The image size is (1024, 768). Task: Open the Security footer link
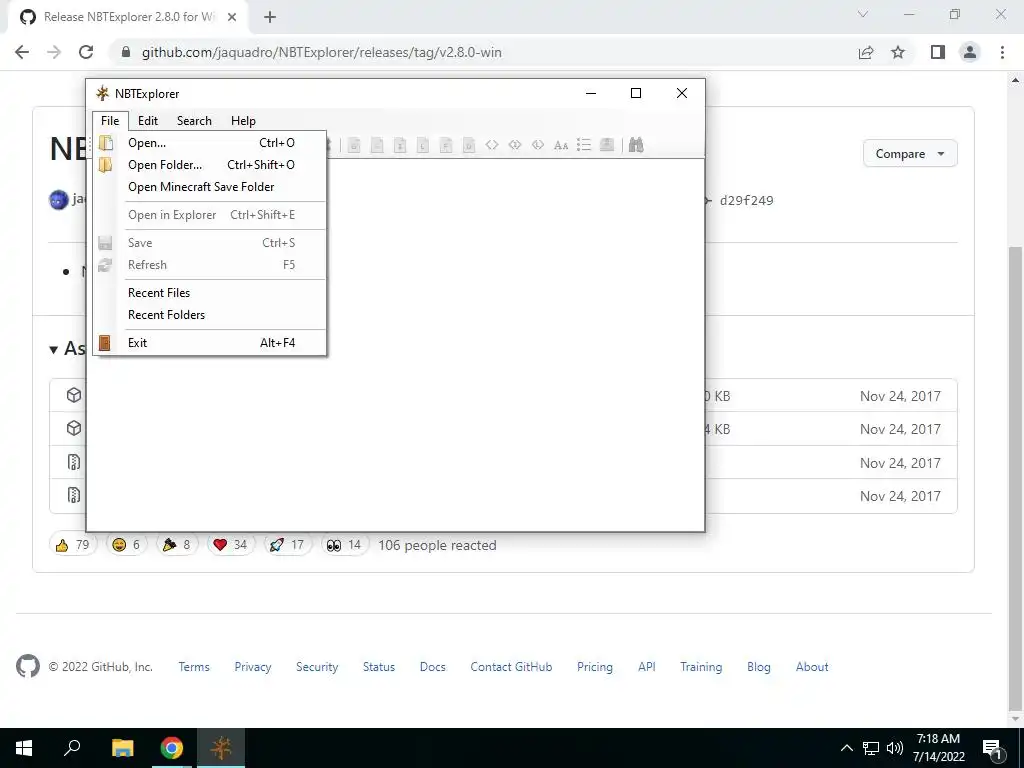(x=317, y=667)
